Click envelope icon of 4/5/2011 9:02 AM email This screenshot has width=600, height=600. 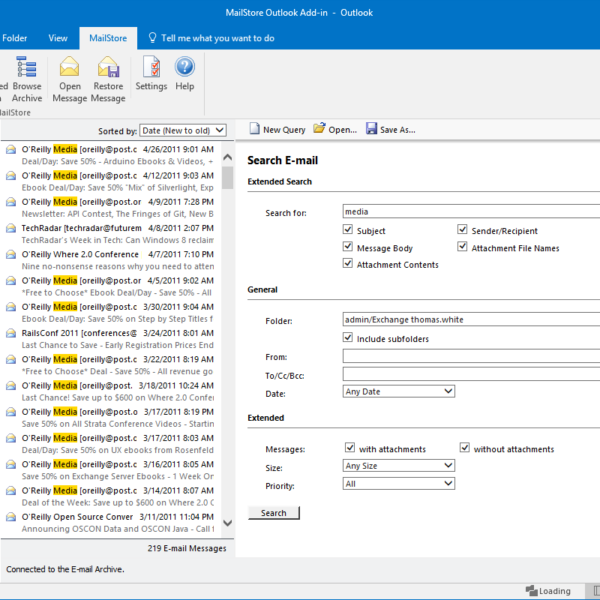[x=11, y=280]
